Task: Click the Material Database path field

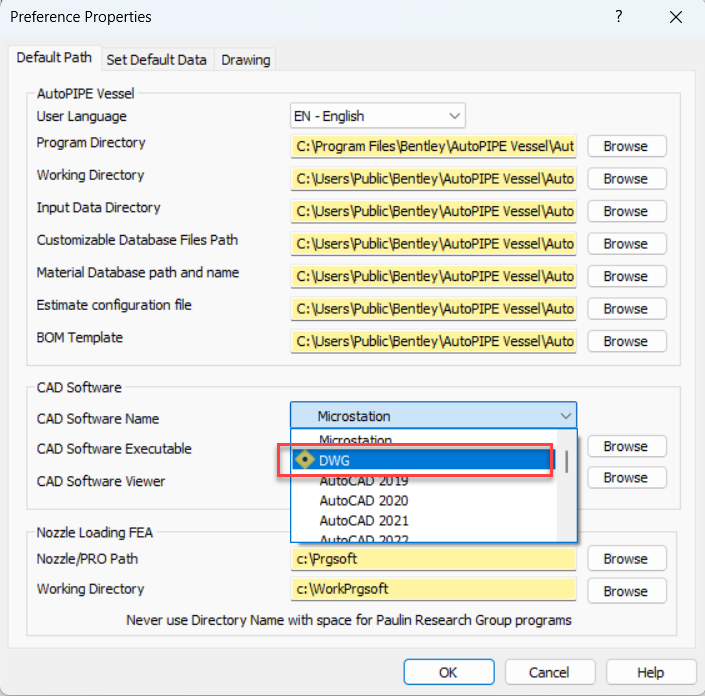Action: coord(433,276)
